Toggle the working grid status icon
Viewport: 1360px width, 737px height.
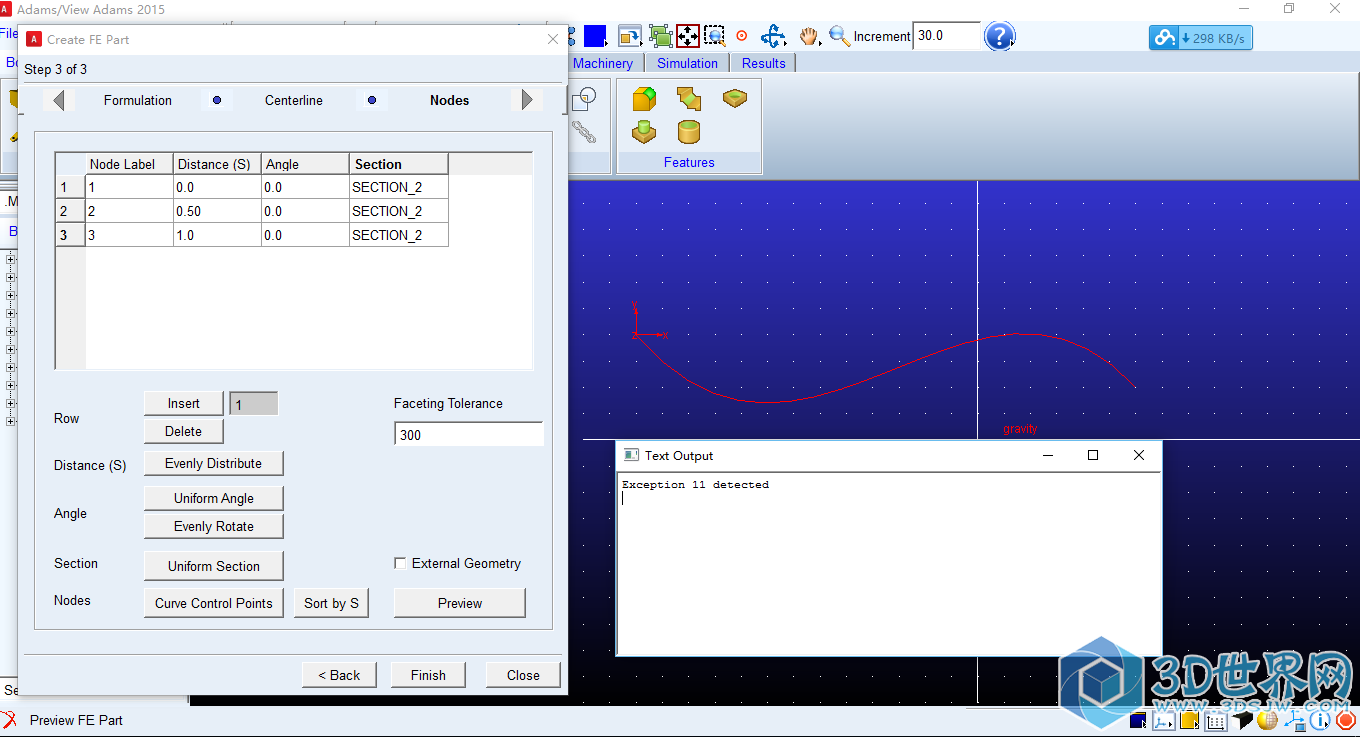tap(1215, 720)
